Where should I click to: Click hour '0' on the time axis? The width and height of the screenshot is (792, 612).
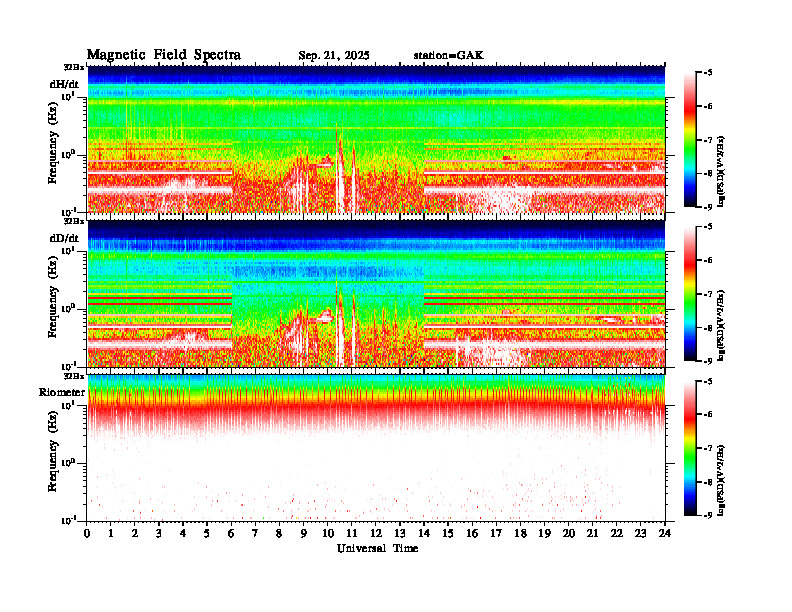click(87, 534)
